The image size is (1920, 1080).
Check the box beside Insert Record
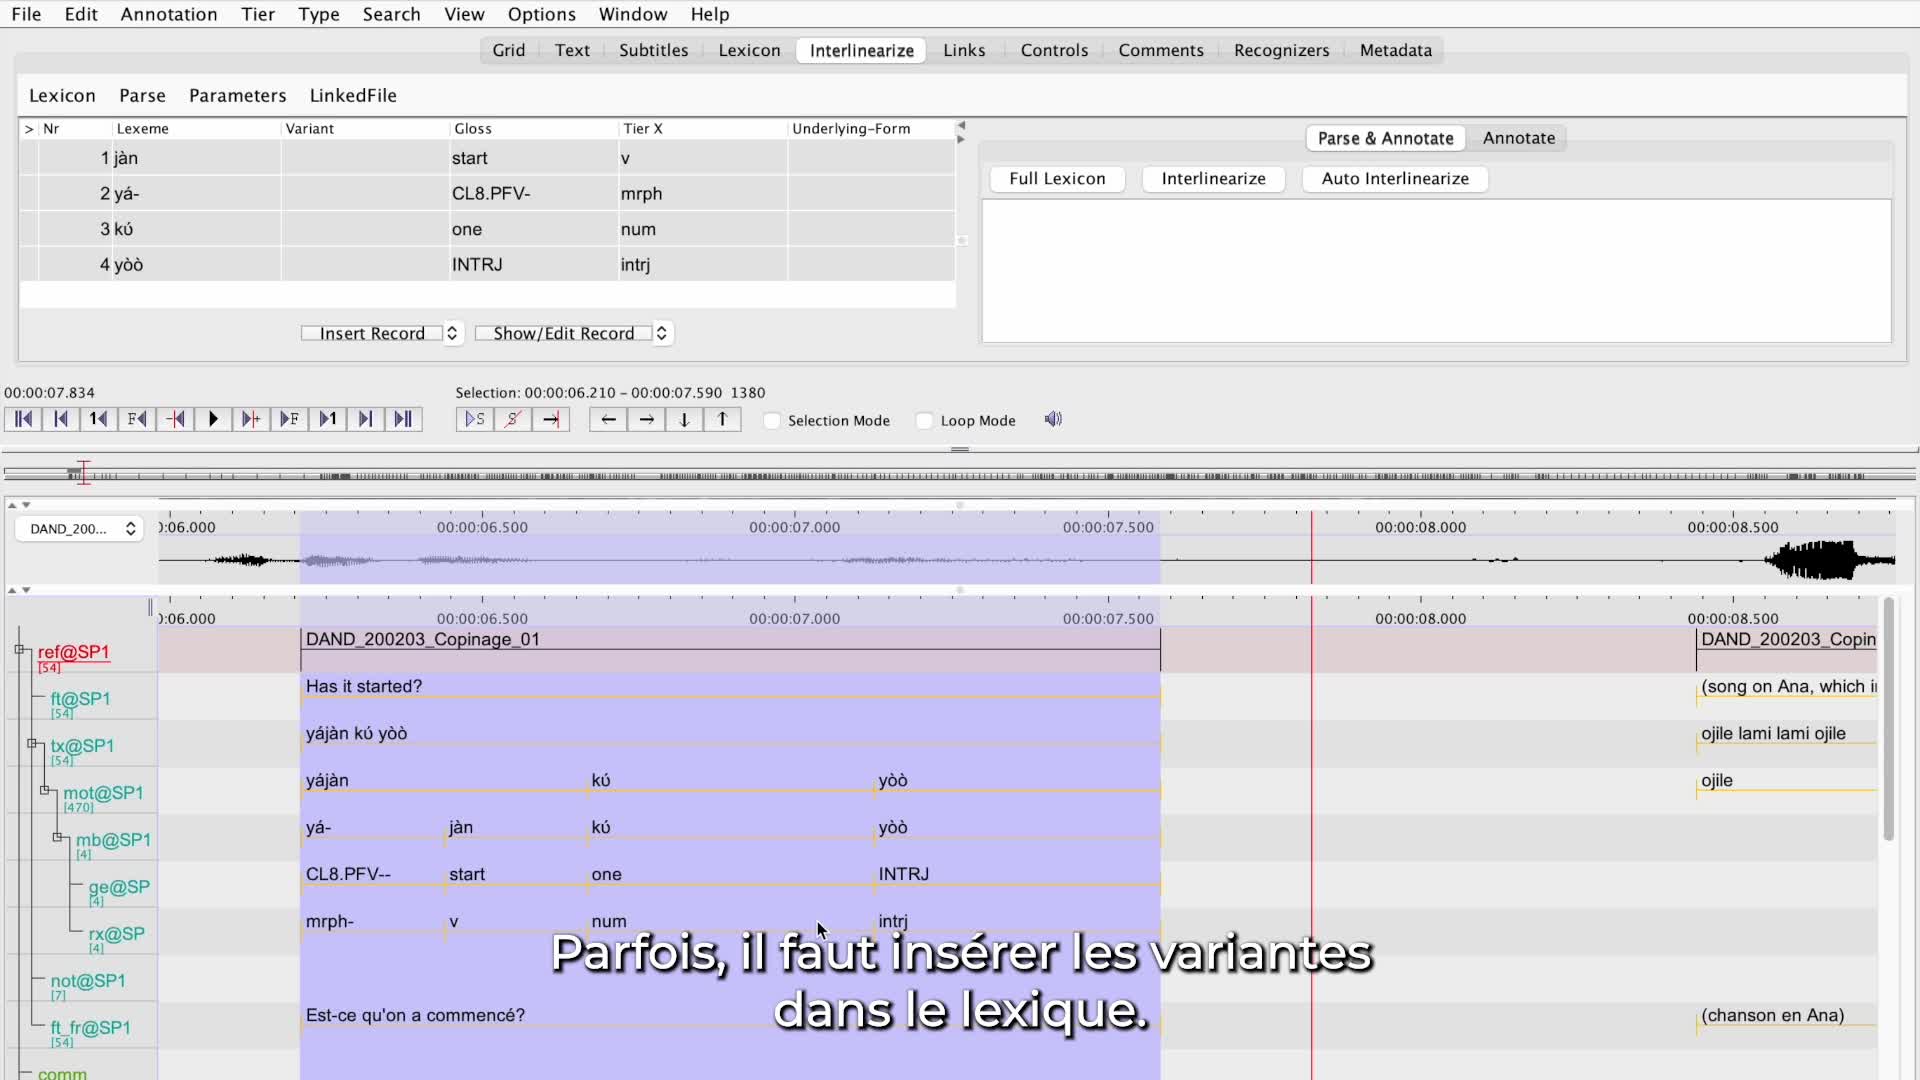[x=310, y=333]
